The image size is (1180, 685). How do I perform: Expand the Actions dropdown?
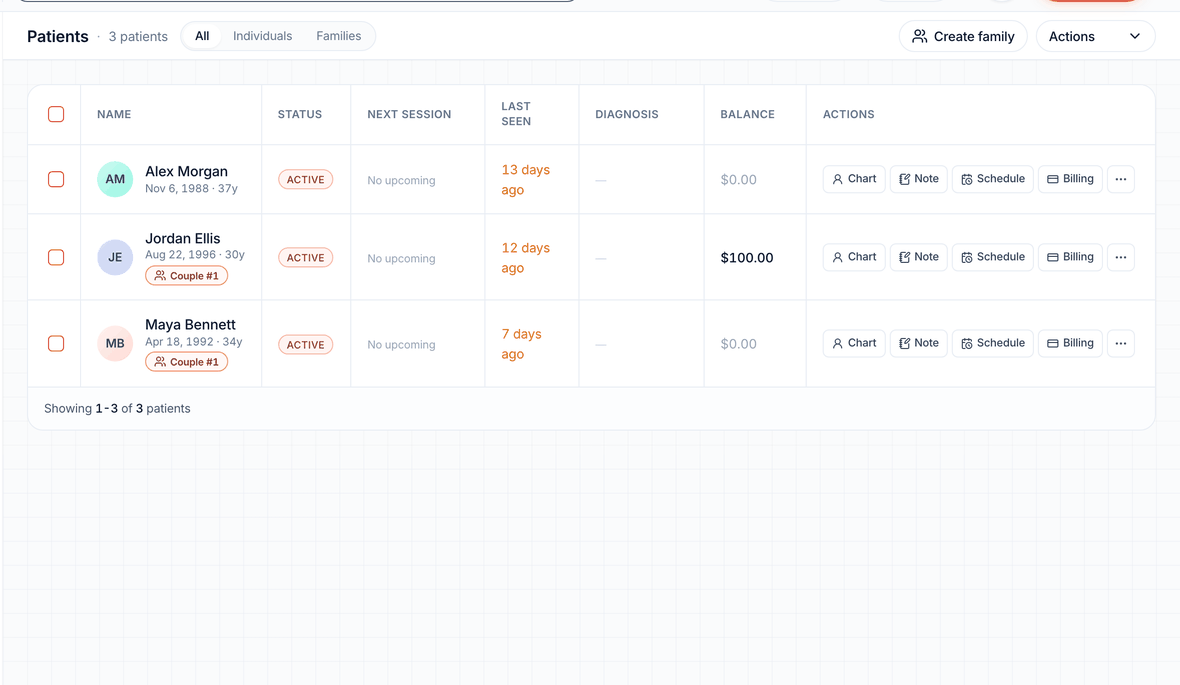tap(1095, 36)
